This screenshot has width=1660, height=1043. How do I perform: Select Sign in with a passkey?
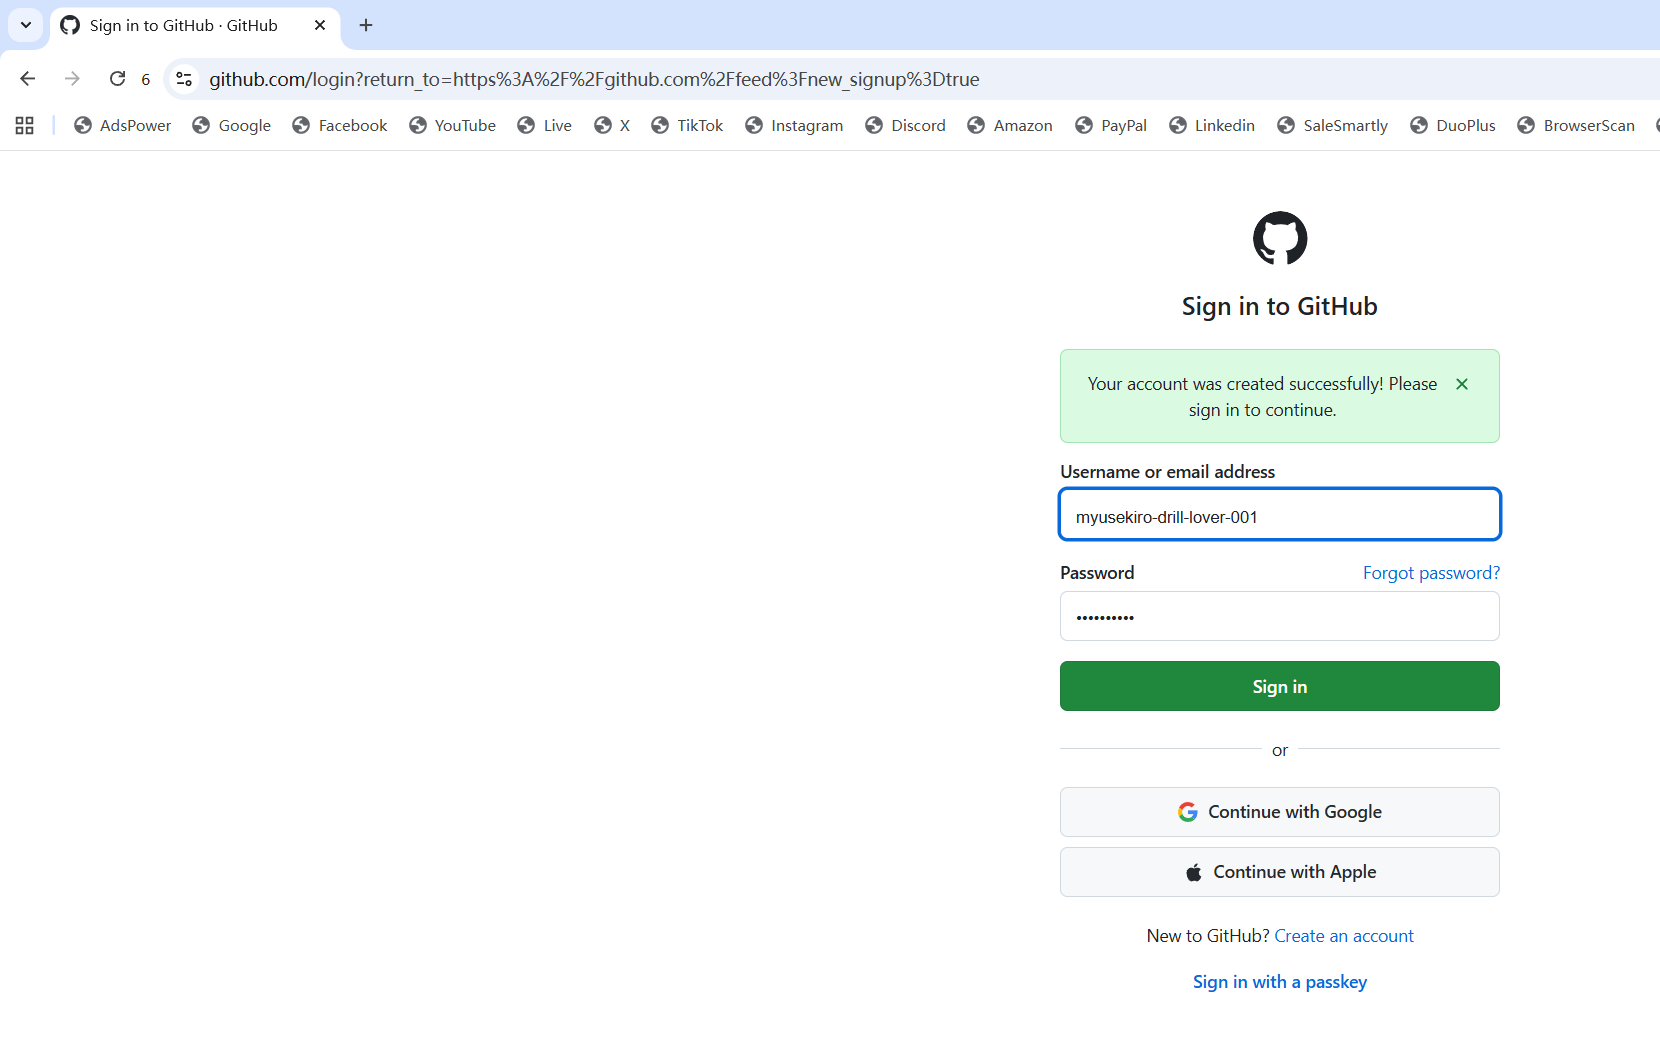click(x=1279, y=982)
